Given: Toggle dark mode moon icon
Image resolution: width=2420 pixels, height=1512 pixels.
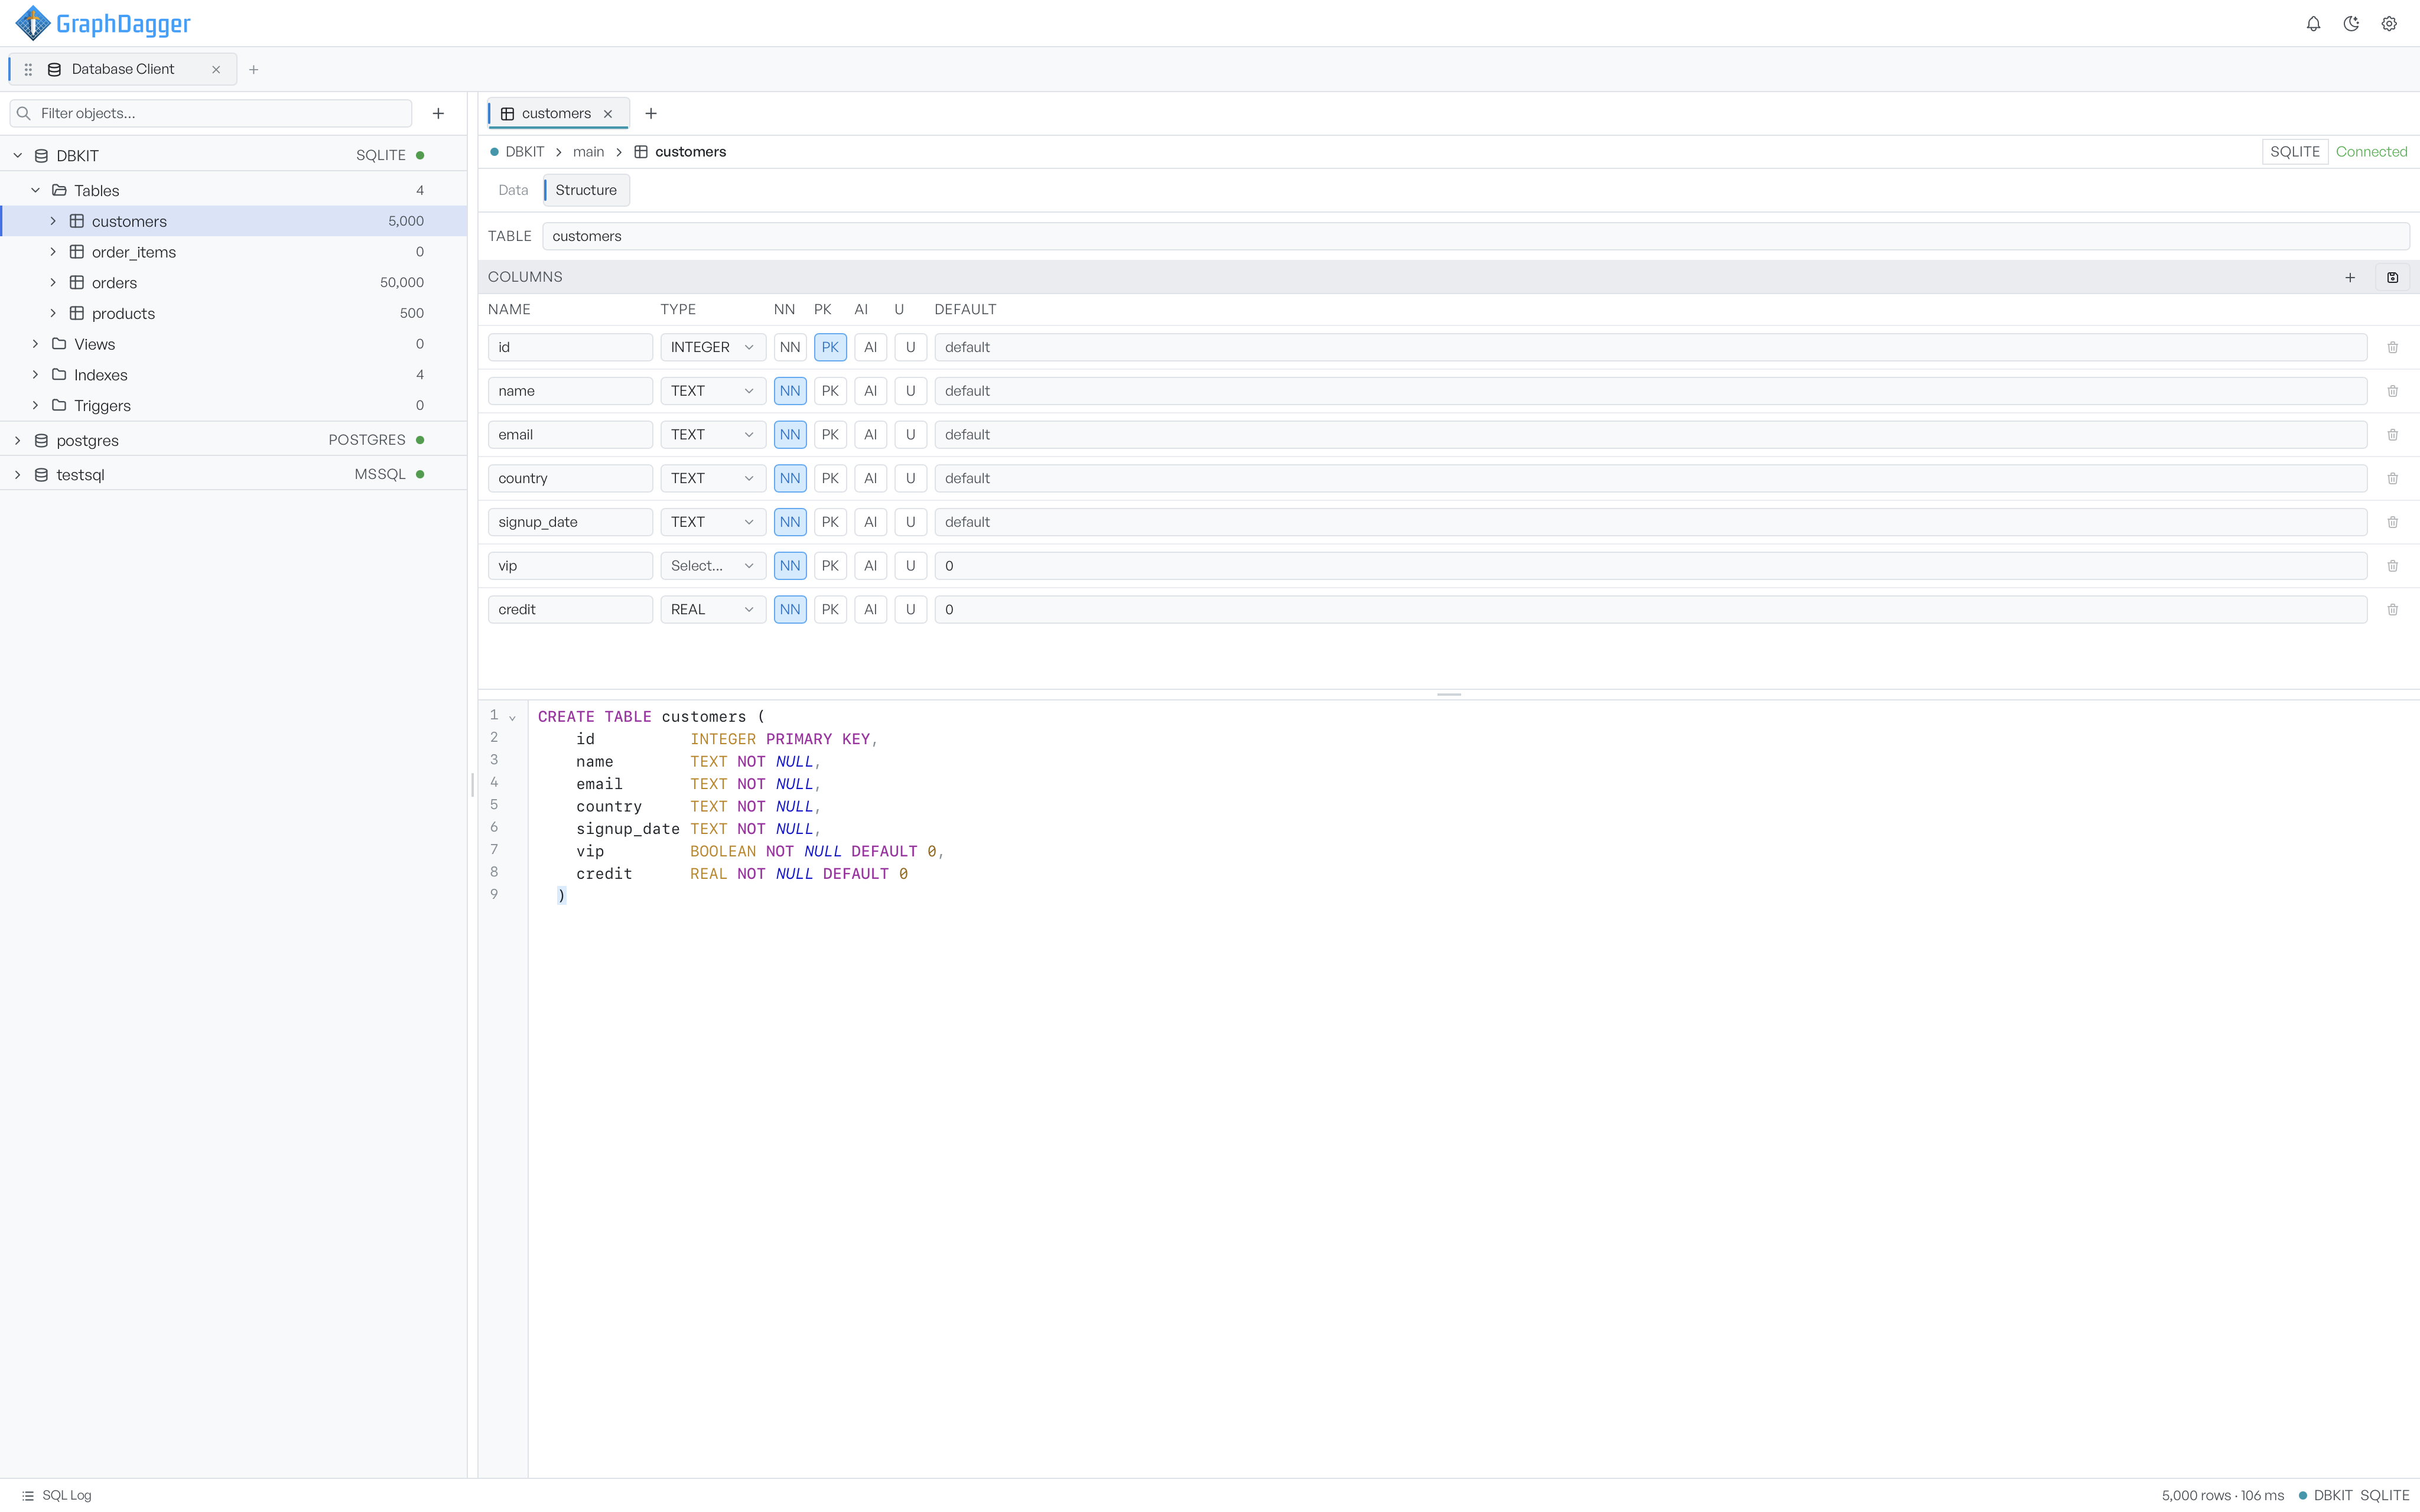Looking at the screenshot, I should [2351, 24].
